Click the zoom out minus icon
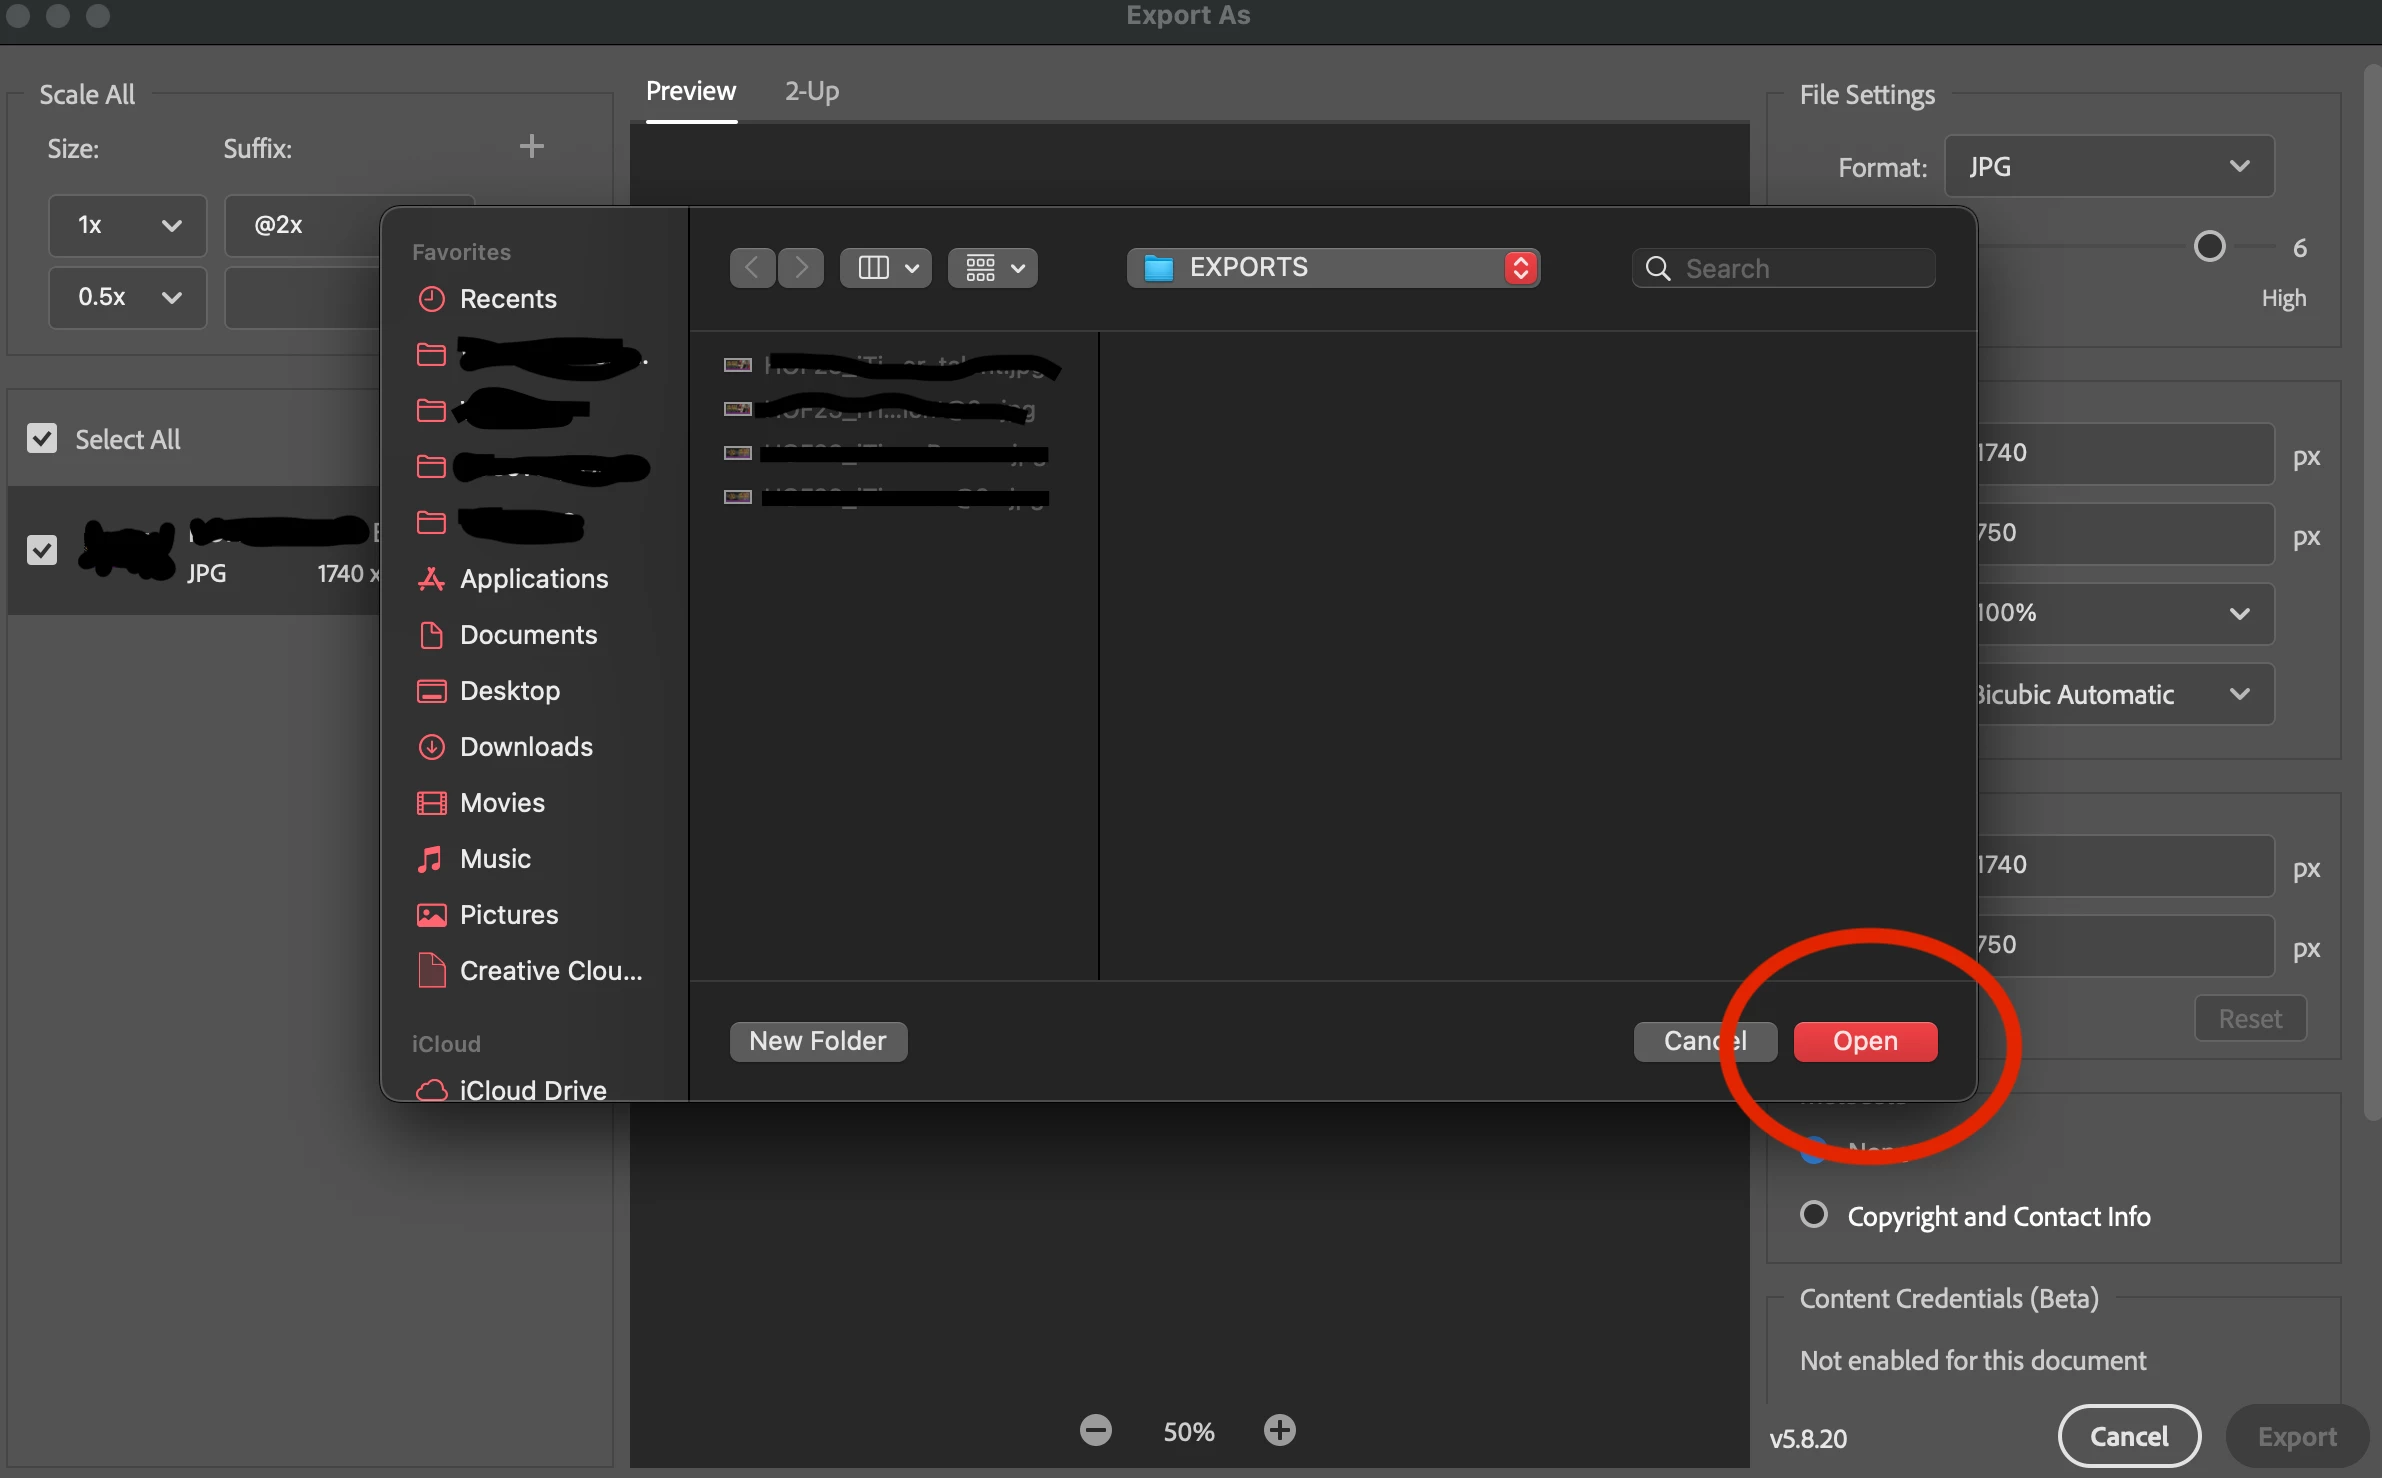This screenshot has height=1478, width=2382. click(x=1095, y=1430)
